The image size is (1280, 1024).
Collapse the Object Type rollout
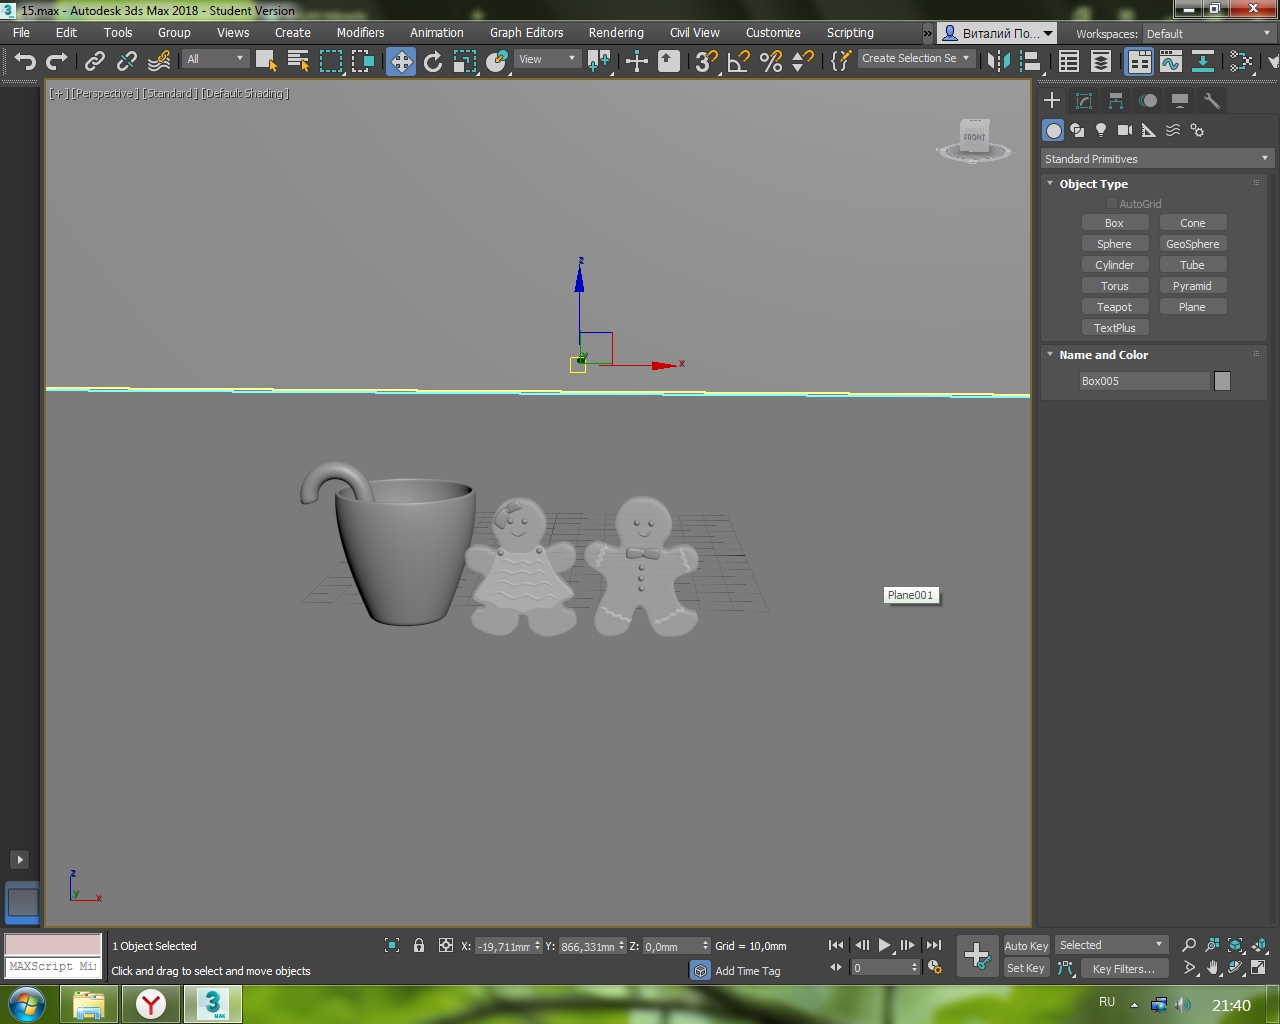point(1093,184)
